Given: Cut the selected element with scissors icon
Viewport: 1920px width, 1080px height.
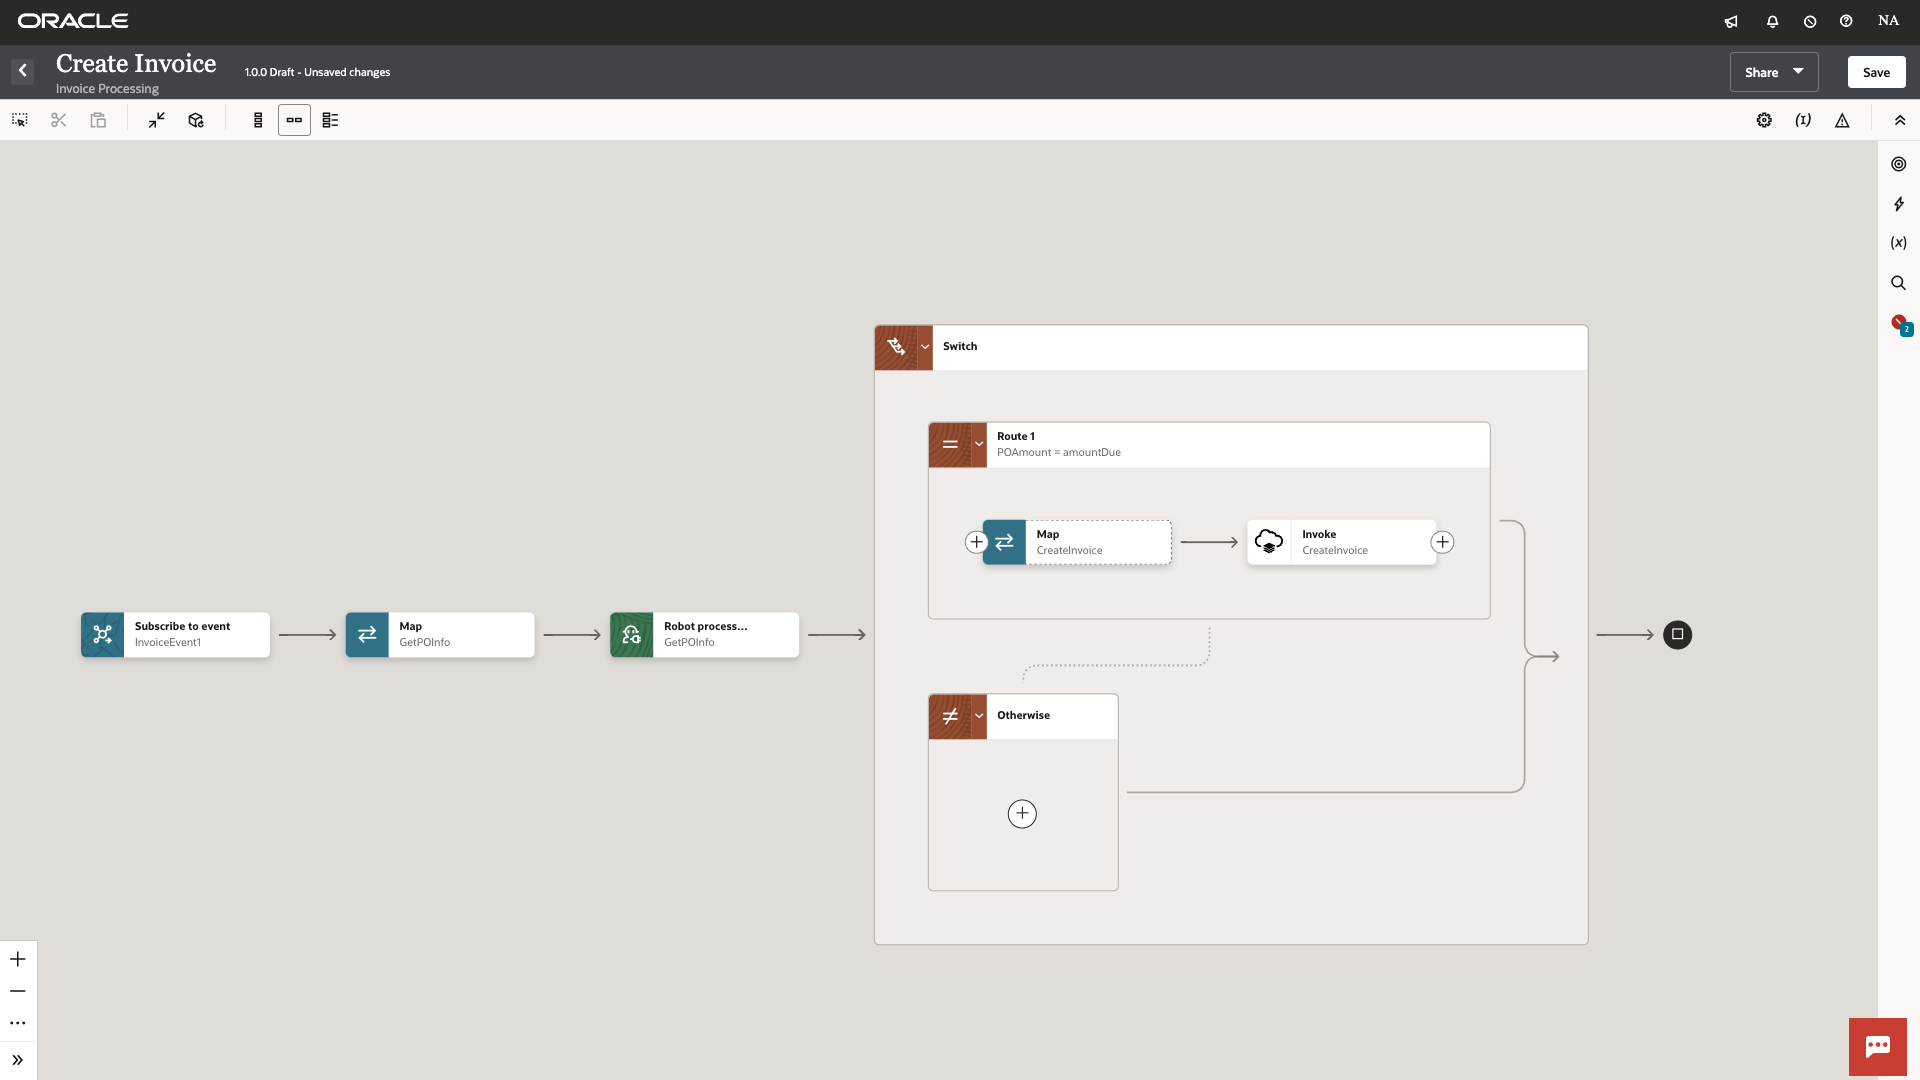Looking at the screenshot, I should point(57,120).
